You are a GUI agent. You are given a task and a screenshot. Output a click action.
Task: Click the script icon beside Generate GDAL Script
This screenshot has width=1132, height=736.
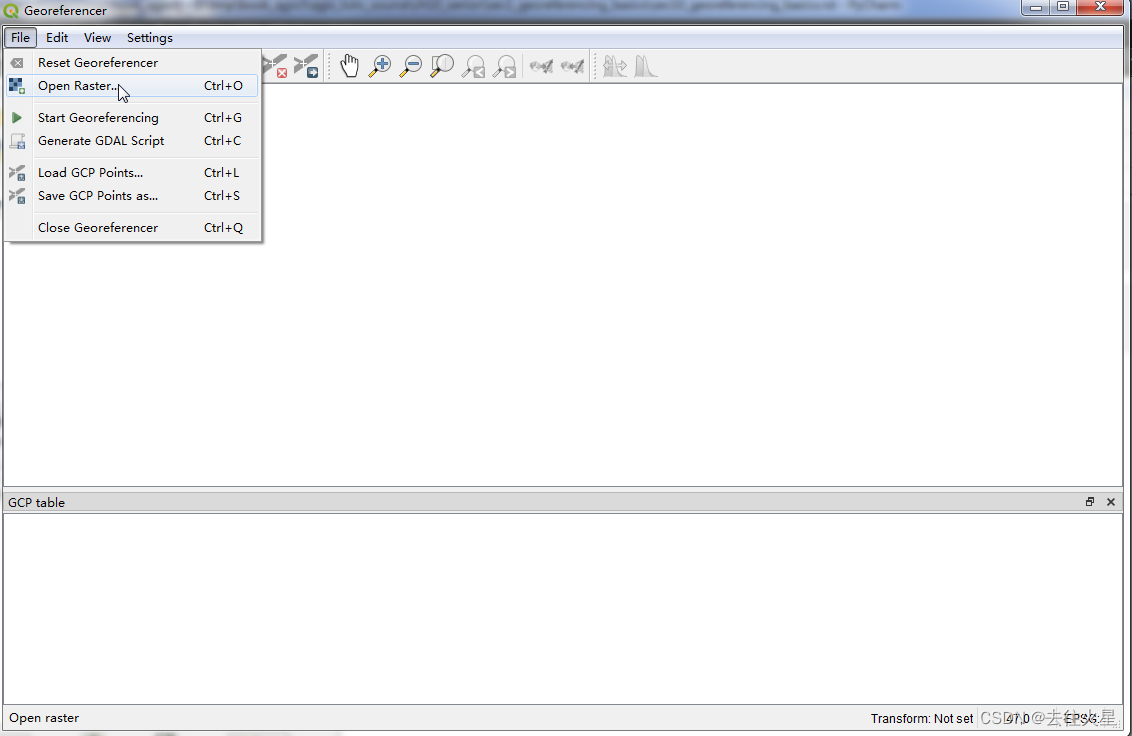[x=17, y=141]
